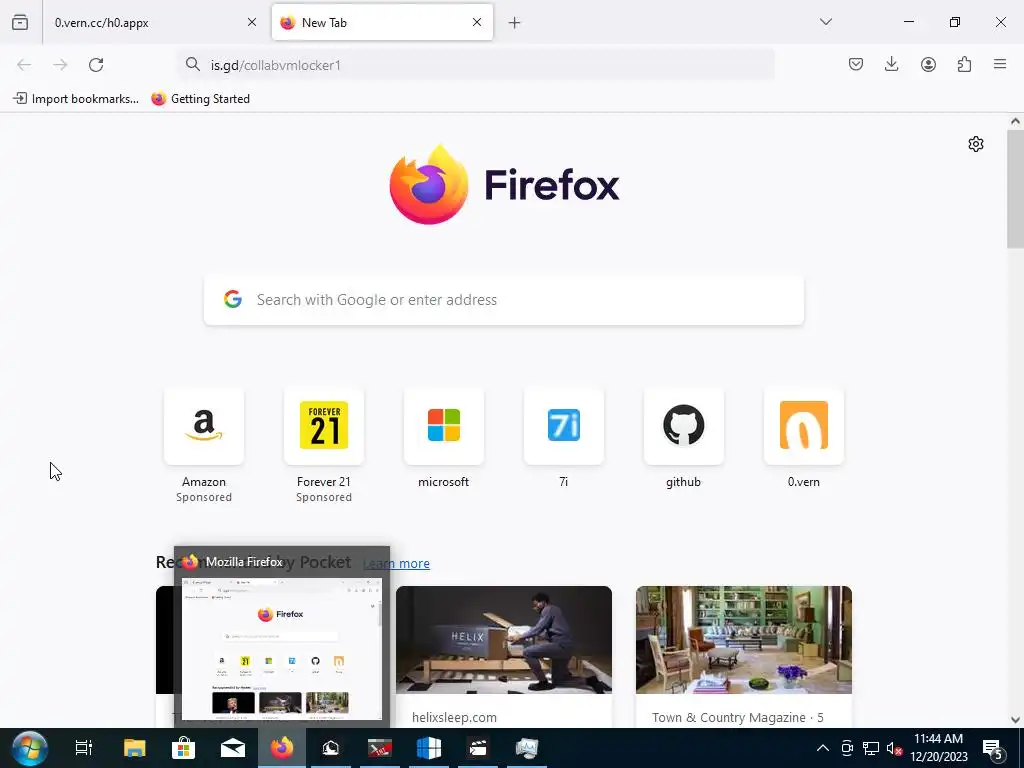Click the taskbar icon with four blue panes
The image size is (1024, 768).
429,748
